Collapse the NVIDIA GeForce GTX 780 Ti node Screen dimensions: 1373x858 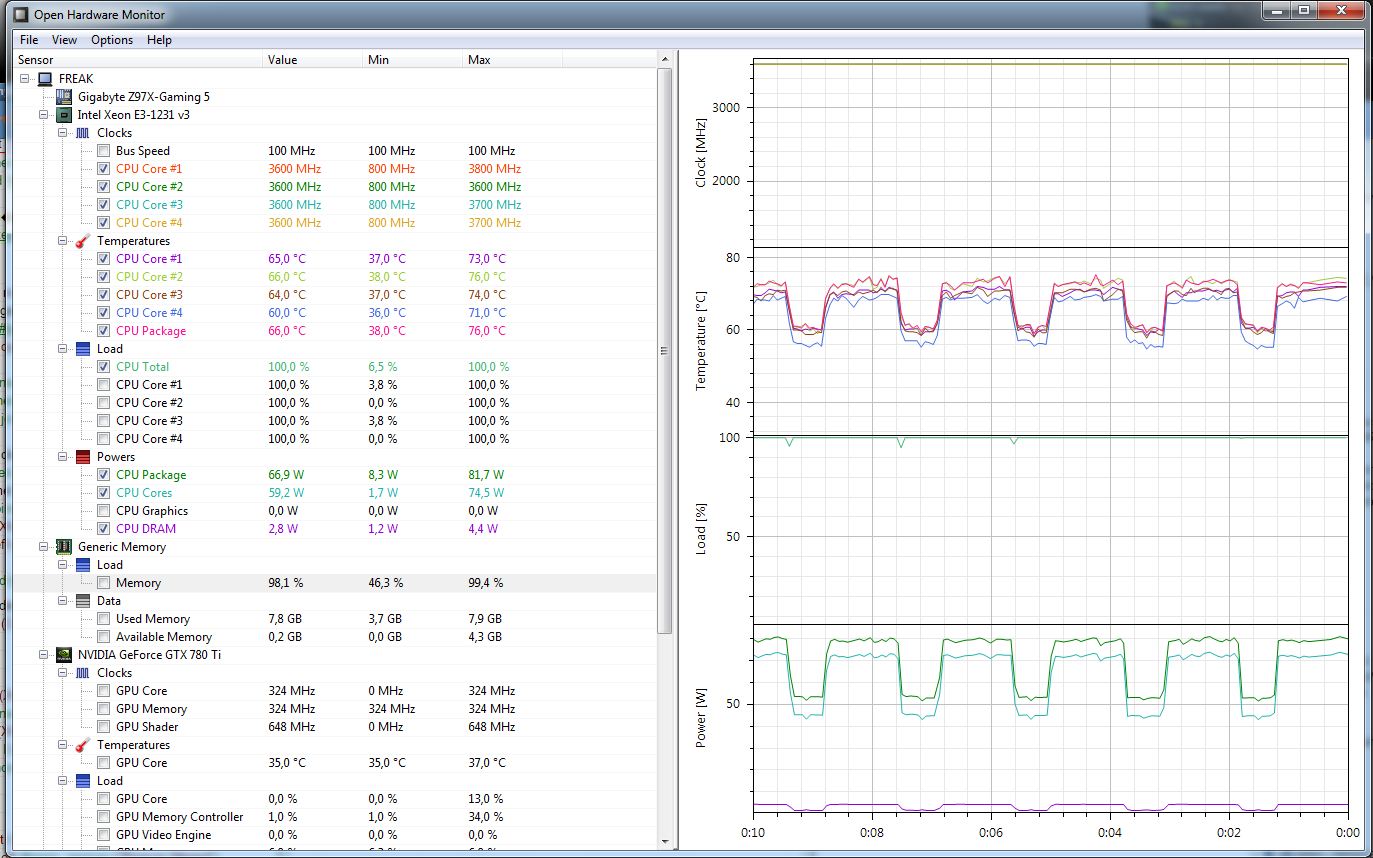coord(44,655)
